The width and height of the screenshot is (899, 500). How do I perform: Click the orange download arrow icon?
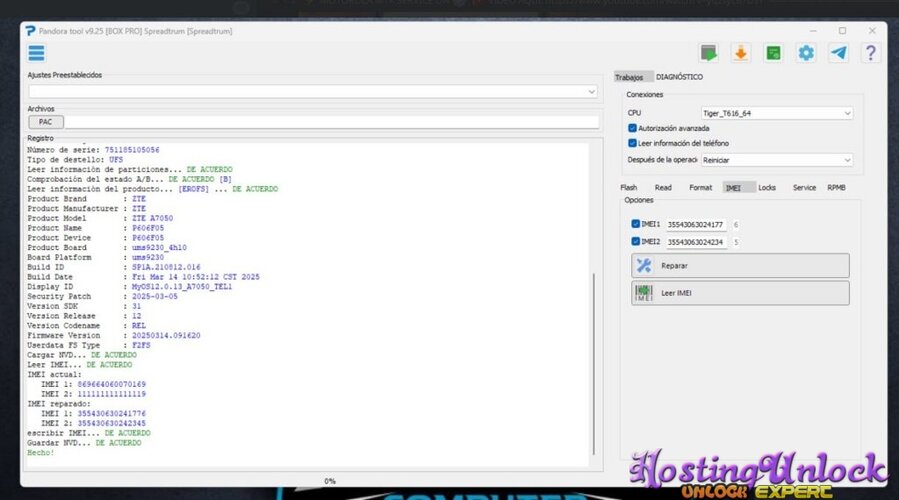pyautogui.click(x=741, y=53)
